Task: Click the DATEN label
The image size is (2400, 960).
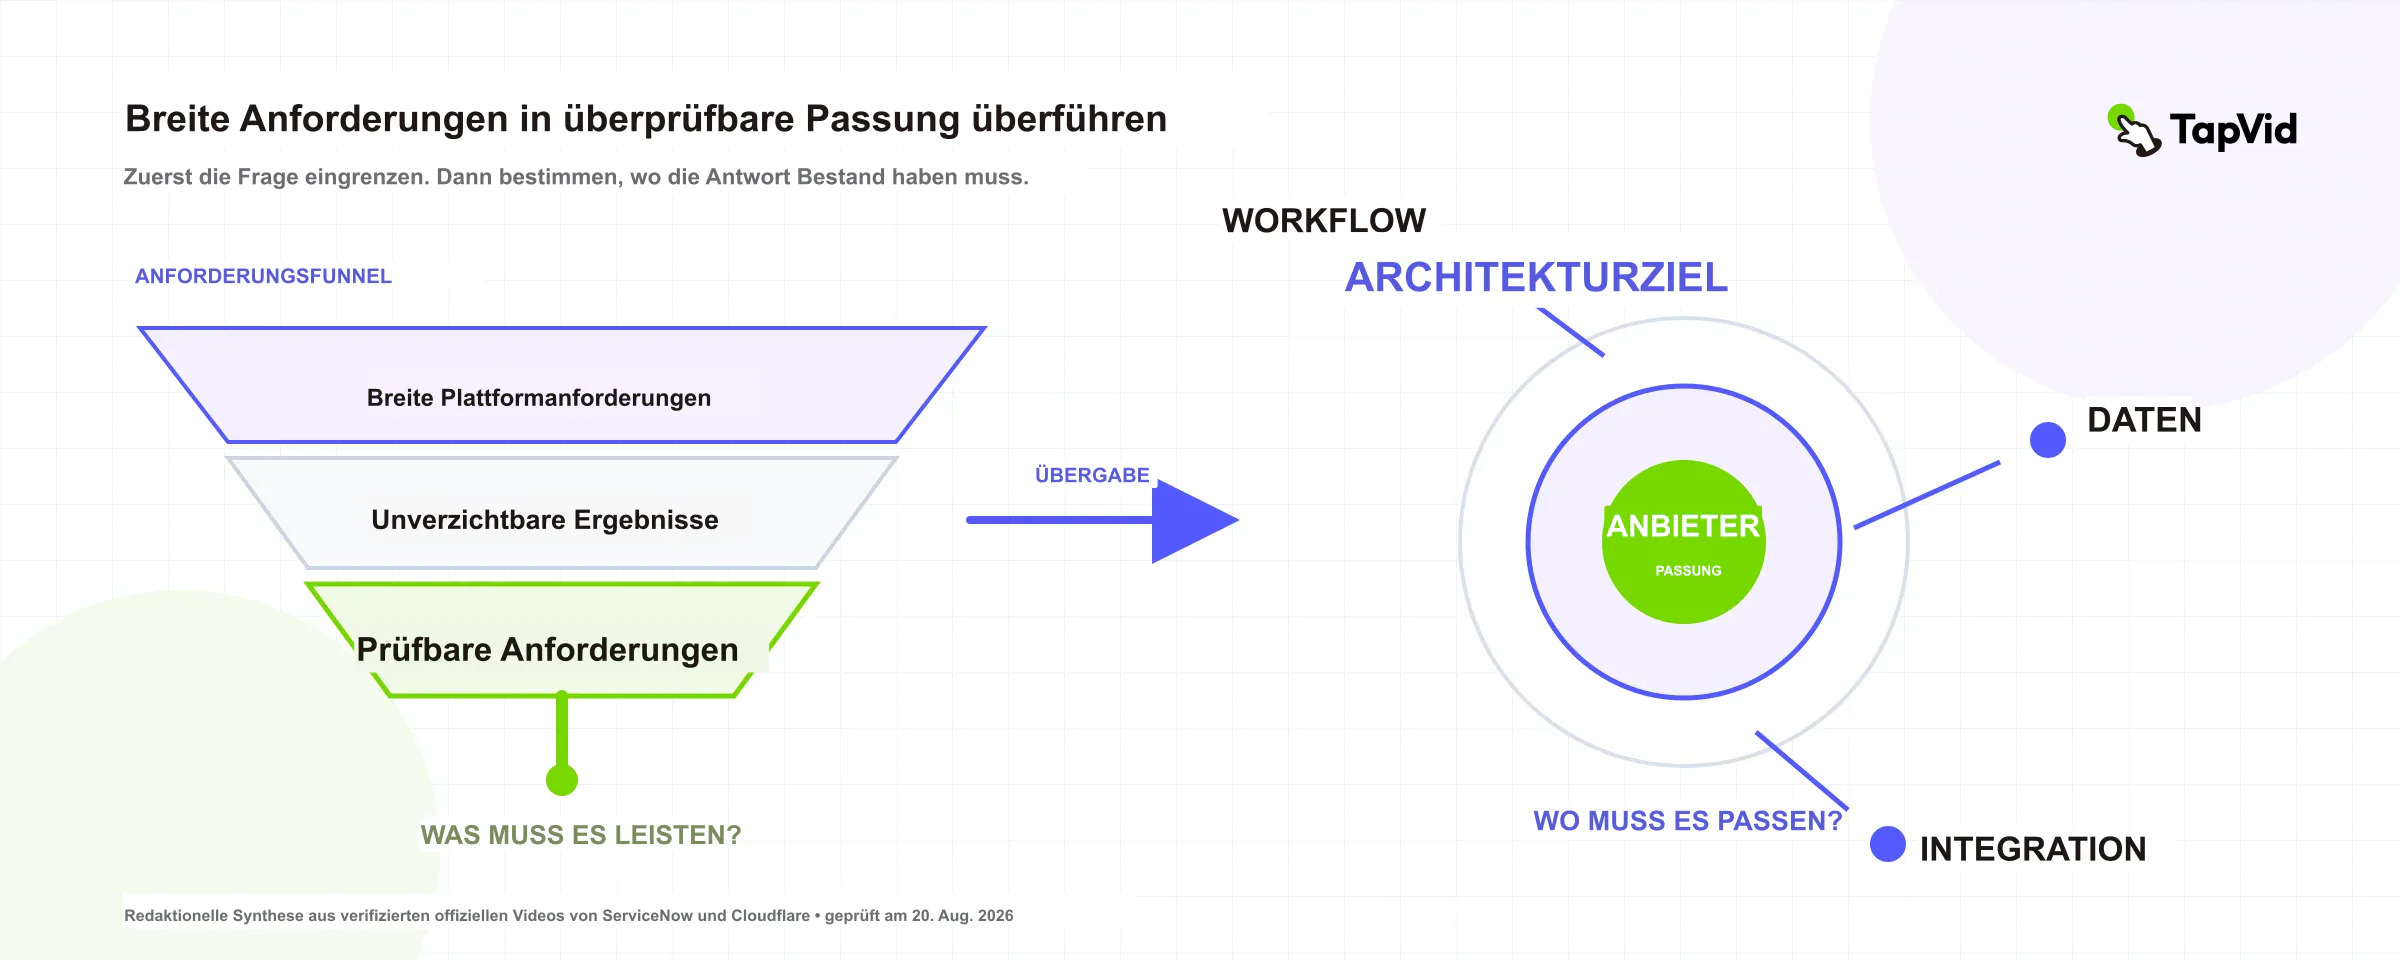Action: (2144, 420)
